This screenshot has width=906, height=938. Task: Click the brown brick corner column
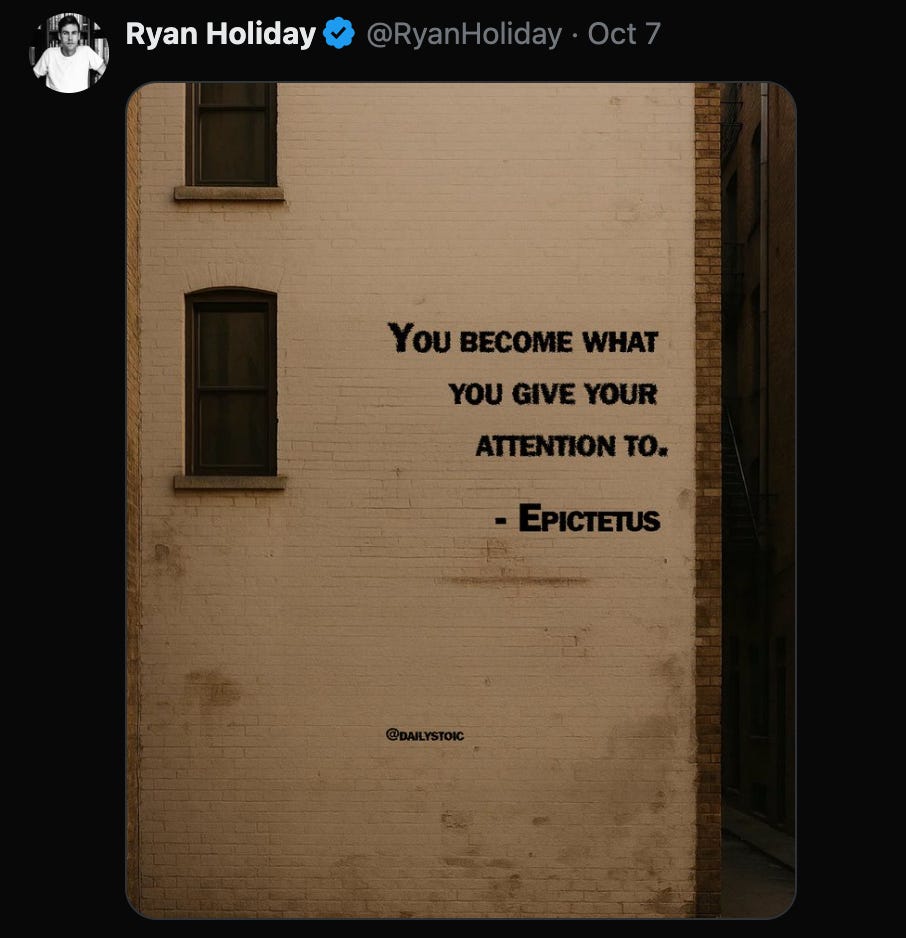pos(708,500)
